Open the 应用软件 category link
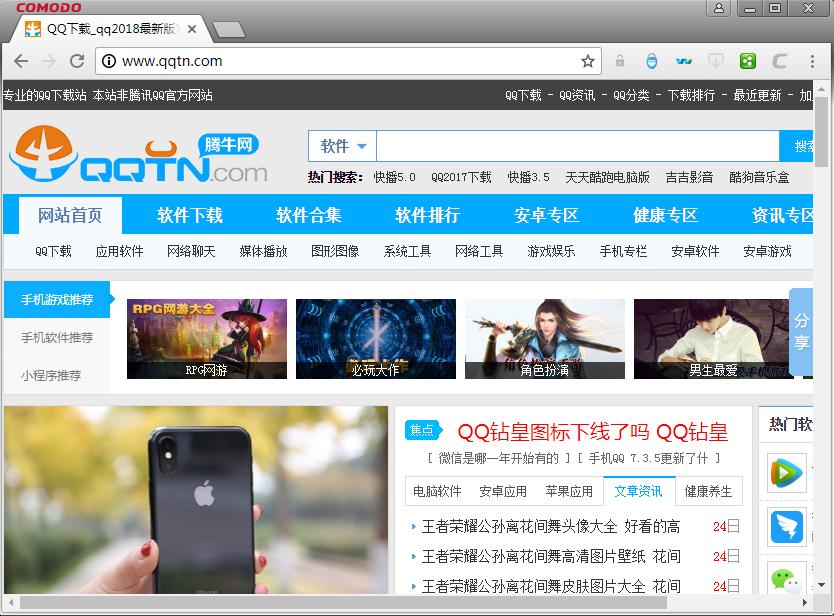 [x=119, y=251]
